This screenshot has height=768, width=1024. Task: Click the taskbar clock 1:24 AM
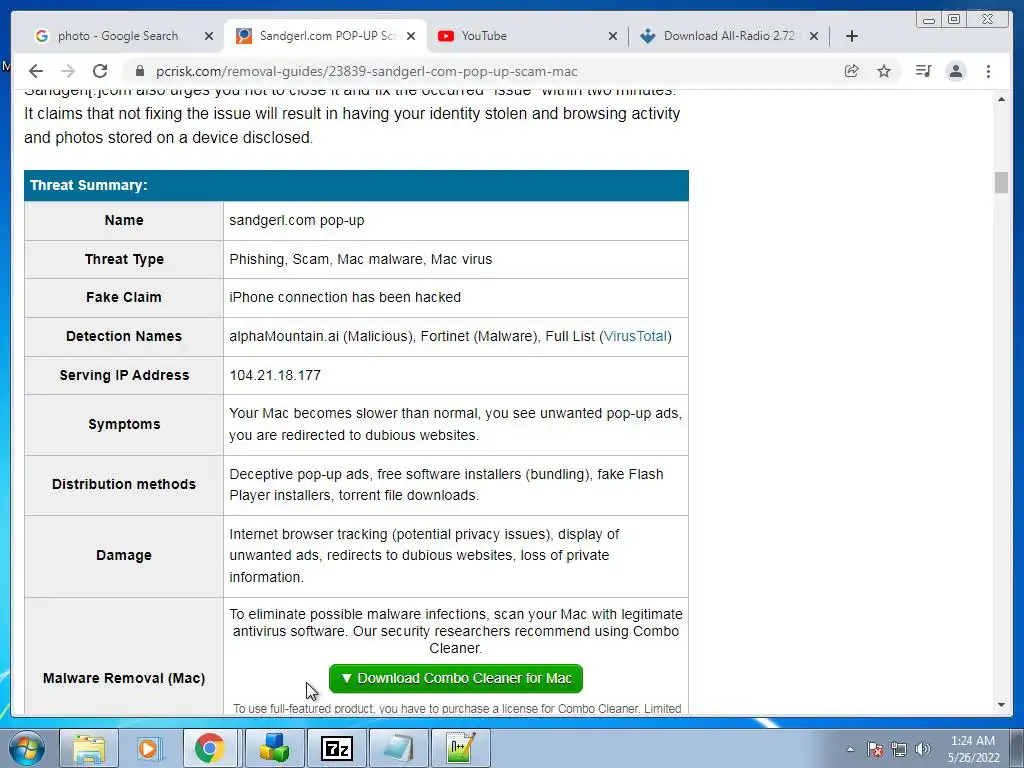click(973, 749)
